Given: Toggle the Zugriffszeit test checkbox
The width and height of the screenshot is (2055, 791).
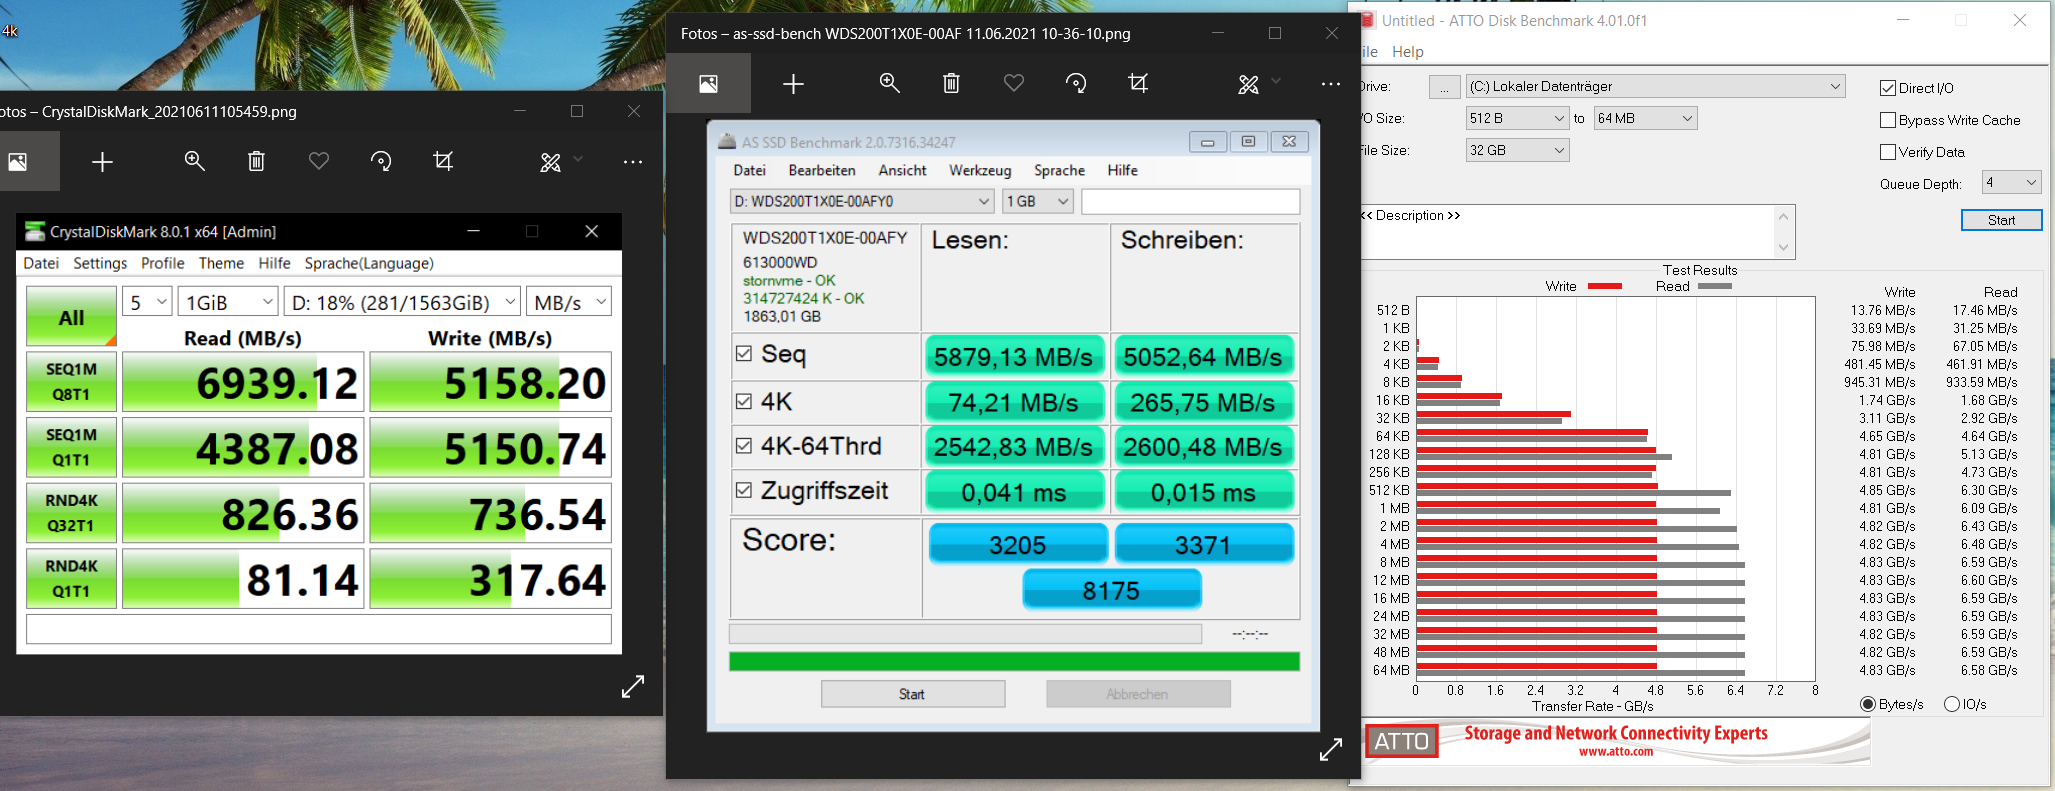Looking at the screenshot, I should pos(744,490).
